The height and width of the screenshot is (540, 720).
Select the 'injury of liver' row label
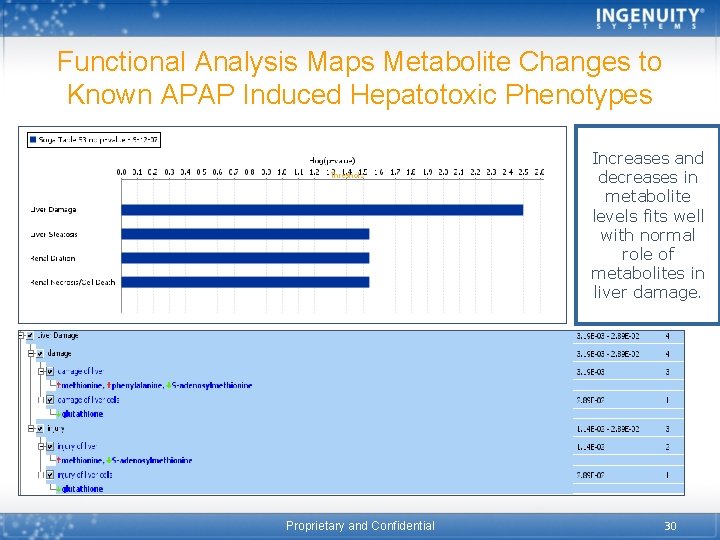tap(77, 446)
